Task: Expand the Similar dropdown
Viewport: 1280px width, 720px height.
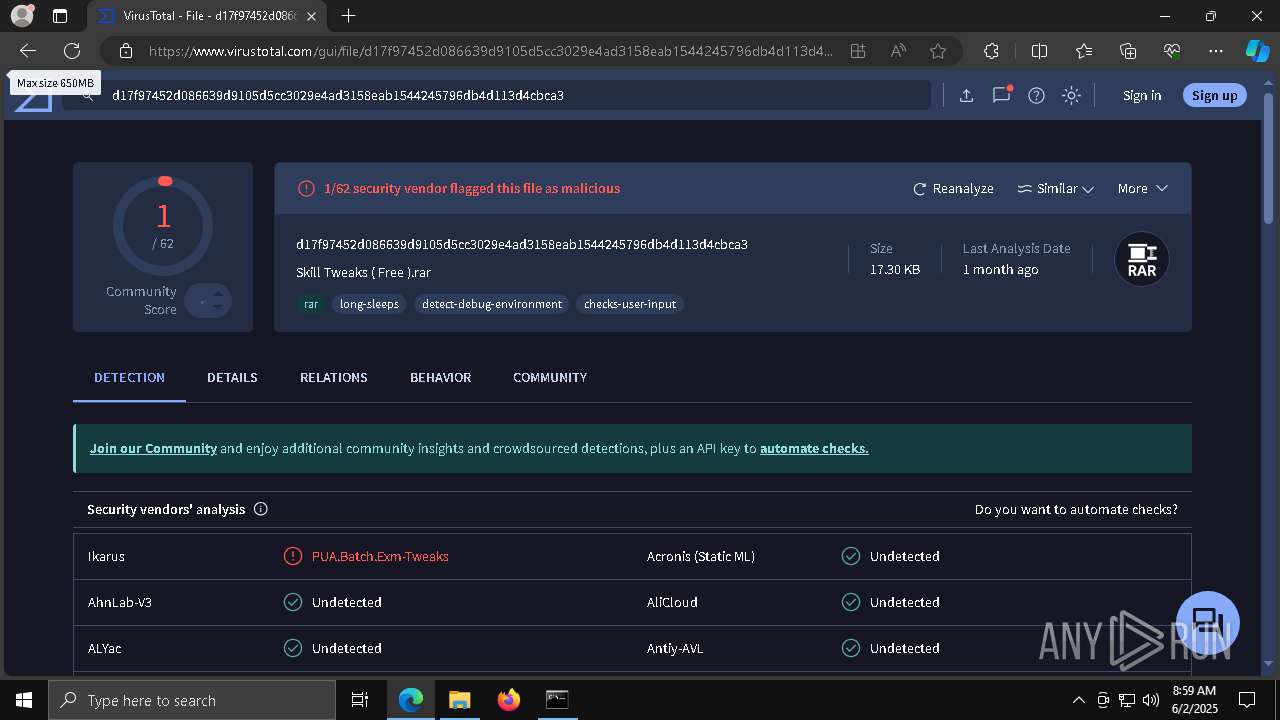Action: tap(1055, 188)
